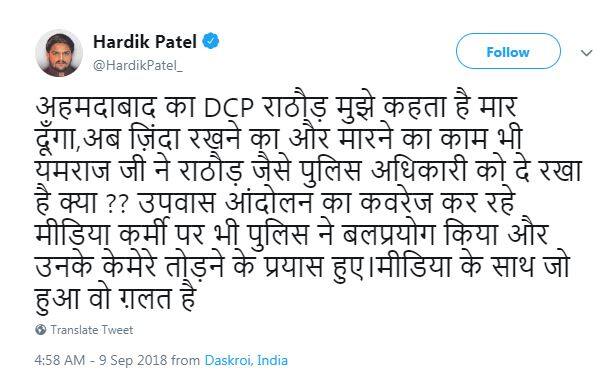Image resolution: width=605 pixels, height=379 pixels.
Task: Click the blue verified badge icon
Action: click(211, 41)
